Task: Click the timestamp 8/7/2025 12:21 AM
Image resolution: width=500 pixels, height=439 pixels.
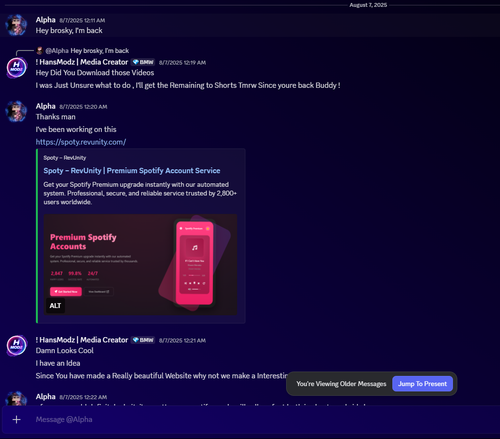Action: point(182,341)
